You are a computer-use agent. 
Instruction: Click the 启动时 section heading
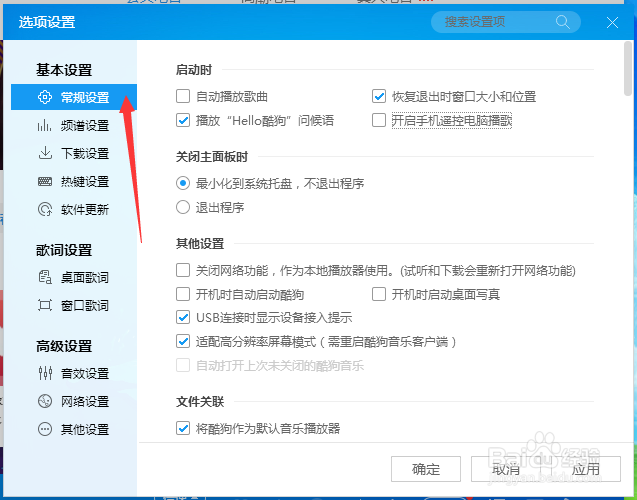(194, 70)
